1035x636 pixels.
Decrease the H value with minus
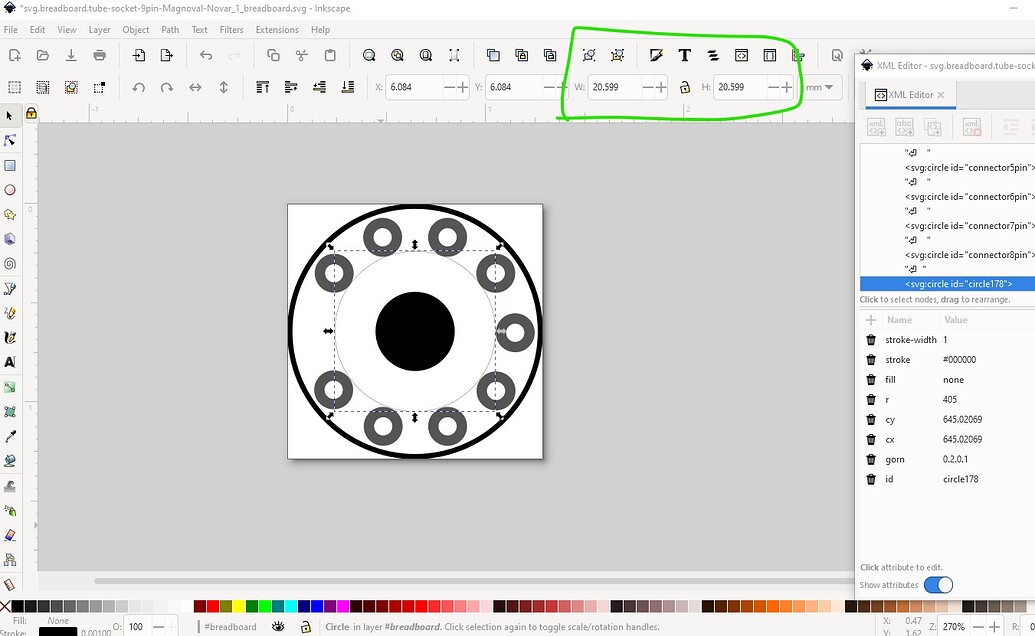pos(773,87)
